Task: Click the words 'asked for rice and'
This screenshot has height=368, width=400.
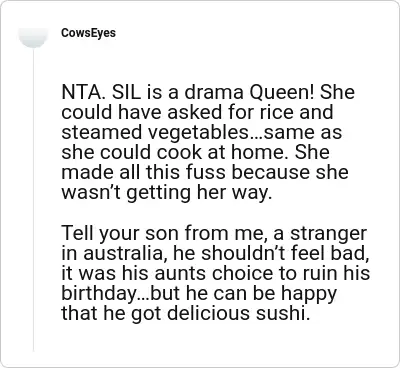Action: click(x=250, y=112)
